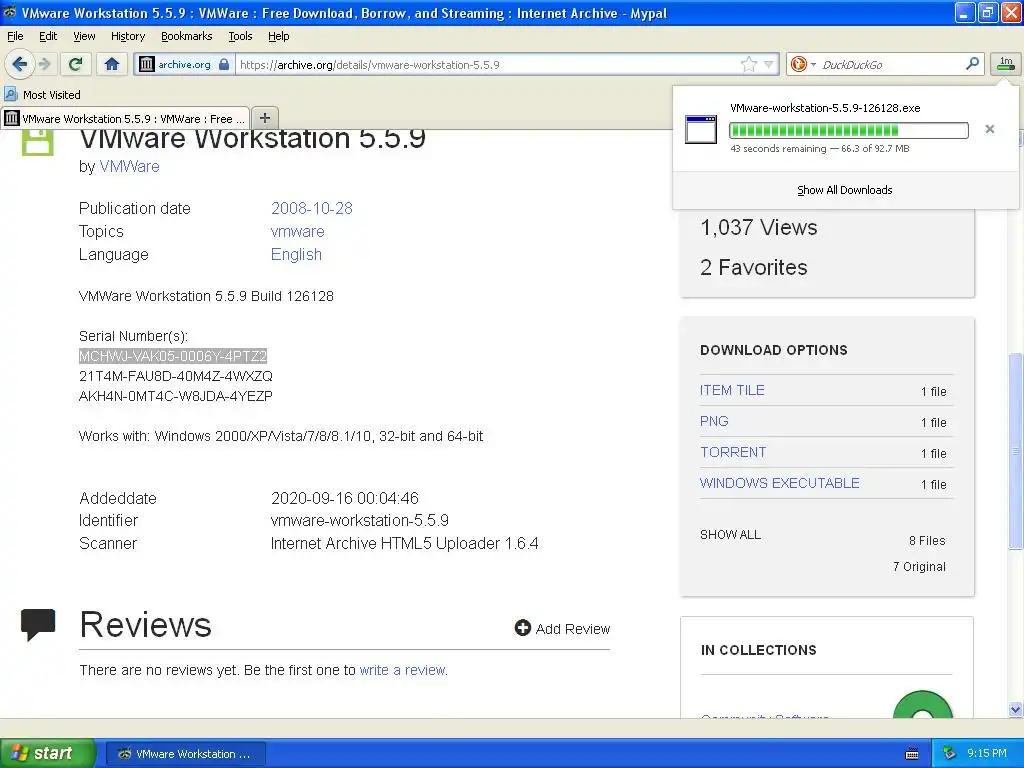Click the highlighted serial MCHWJ-VAK05-0006Y-4PTZ2
Viewport: 1024px width, 768px height.
(x=173, y=356)
